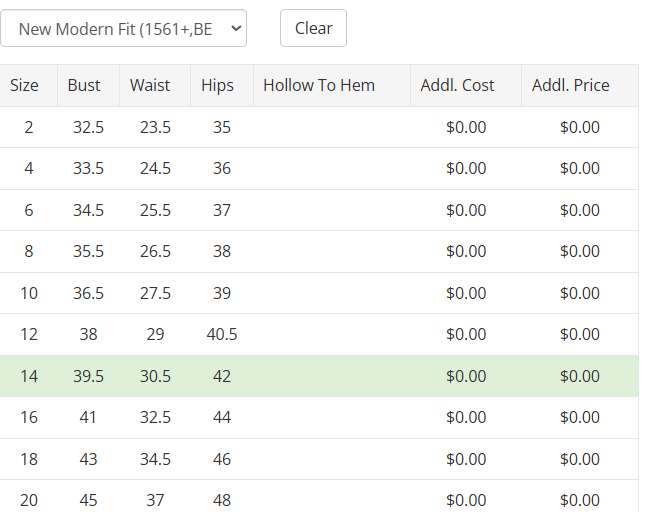Screen dimensions: 647x512
Task: Click the Hips column header
Action: tap(217, 86)
